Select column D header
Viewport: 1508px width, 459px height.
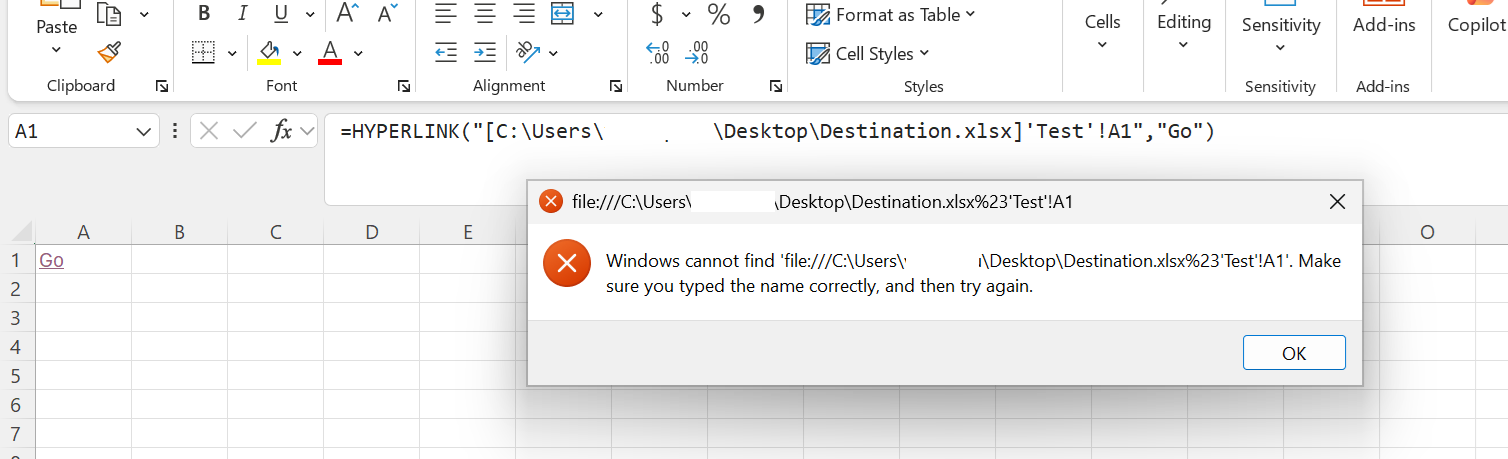tap(371, 232)
